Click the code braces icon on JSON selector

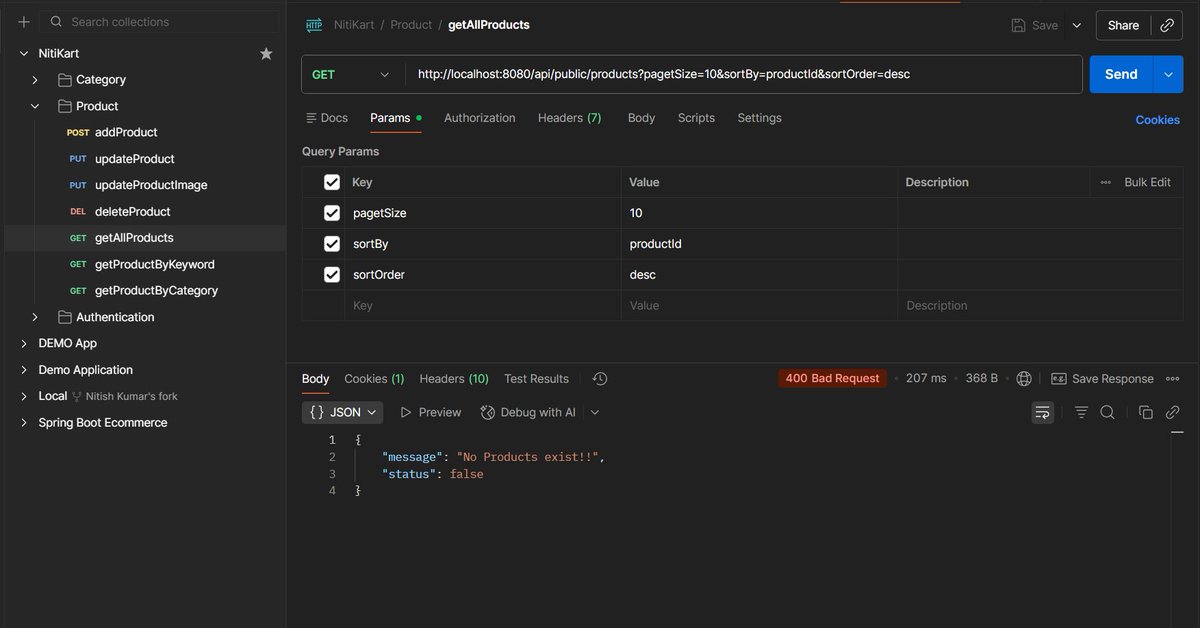(317, 412)
